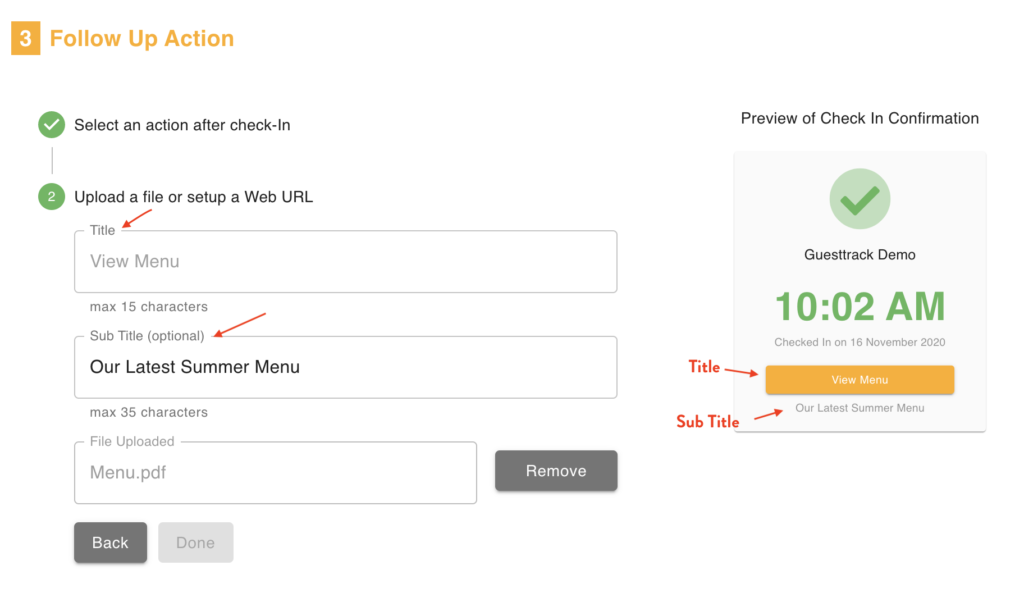Click the Guesttrack Demo label in preview
This screenshot has width=1024, height=602.
[x=859, y=254]
